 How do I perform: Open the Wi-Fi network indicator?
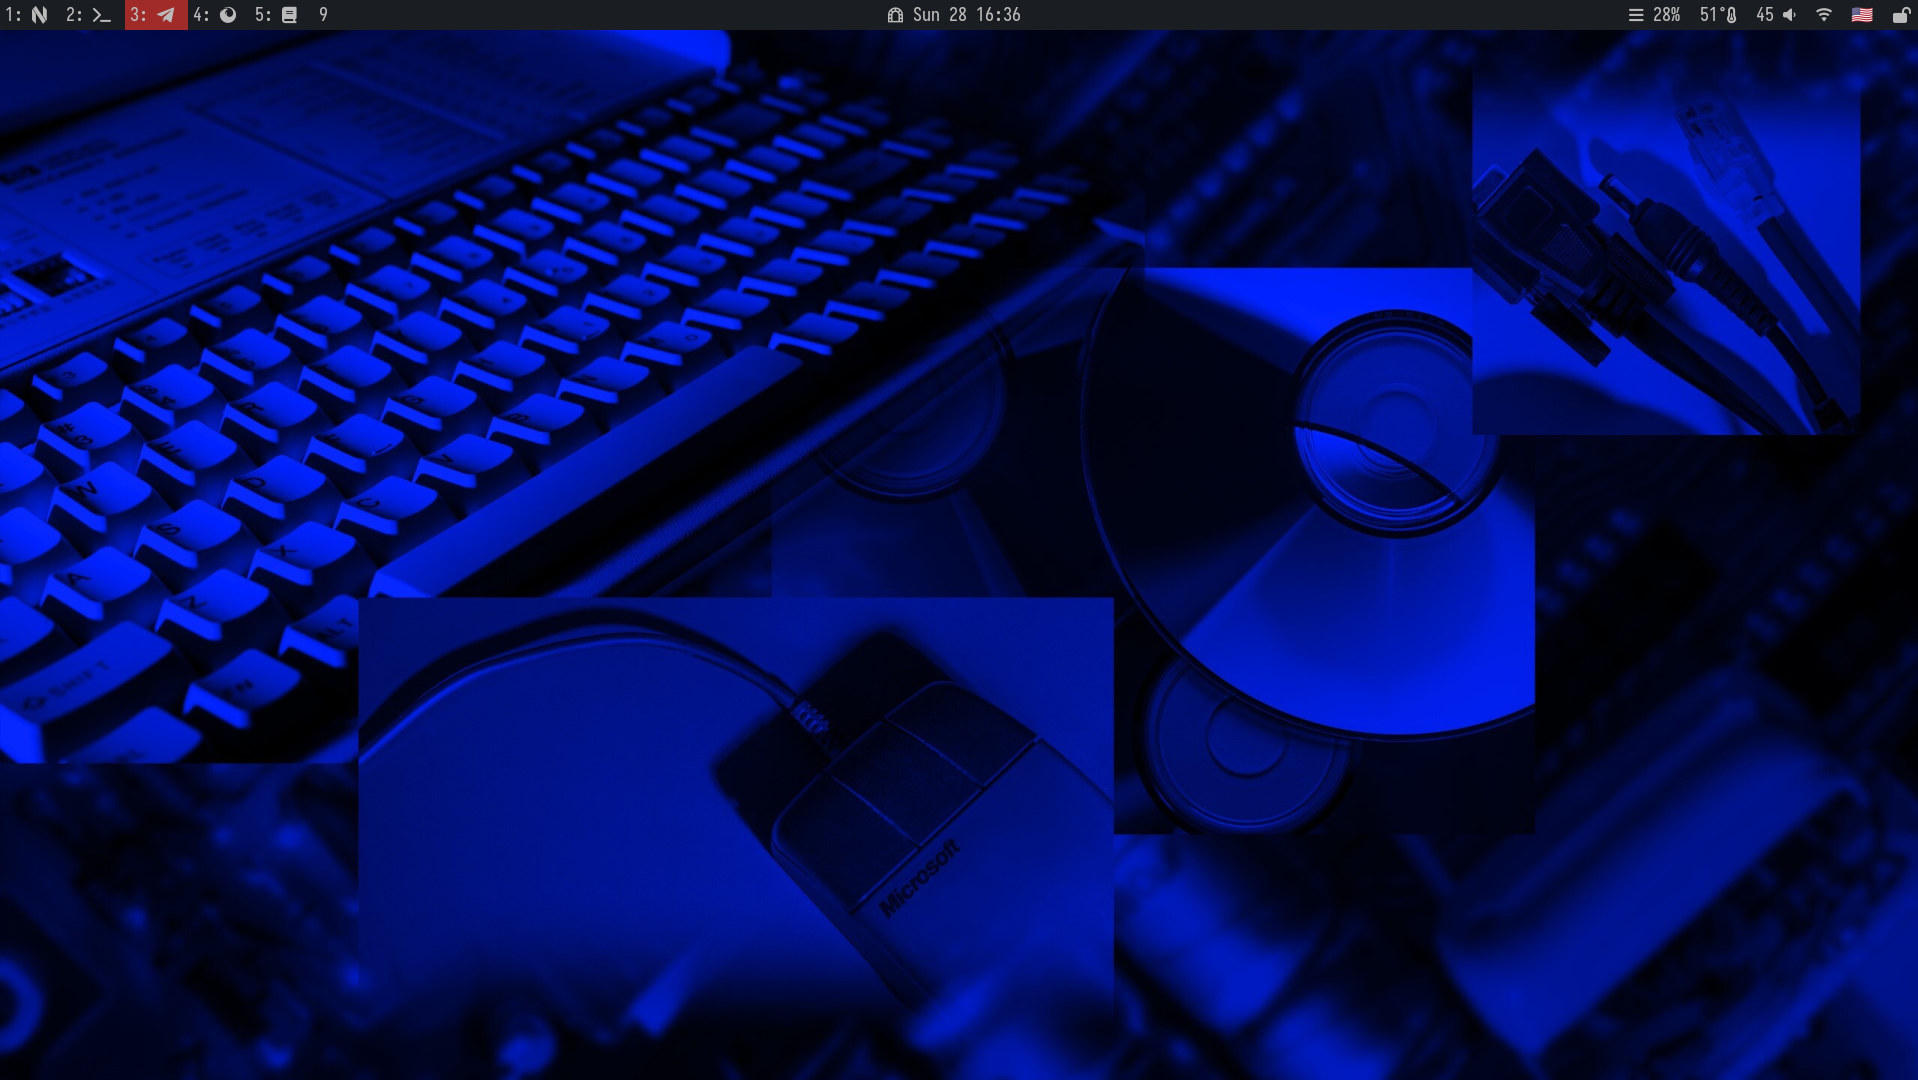tap(1824, 15)
